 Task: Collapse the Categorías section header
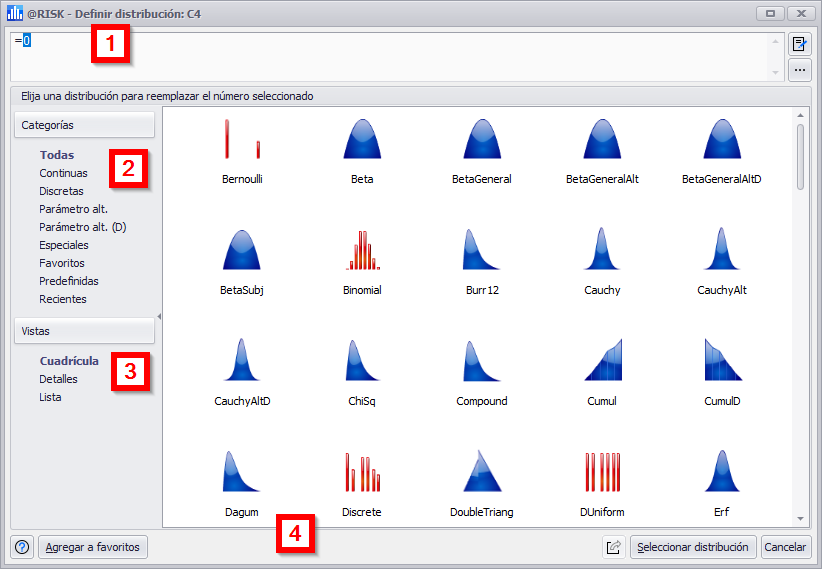tap(84, 125)
